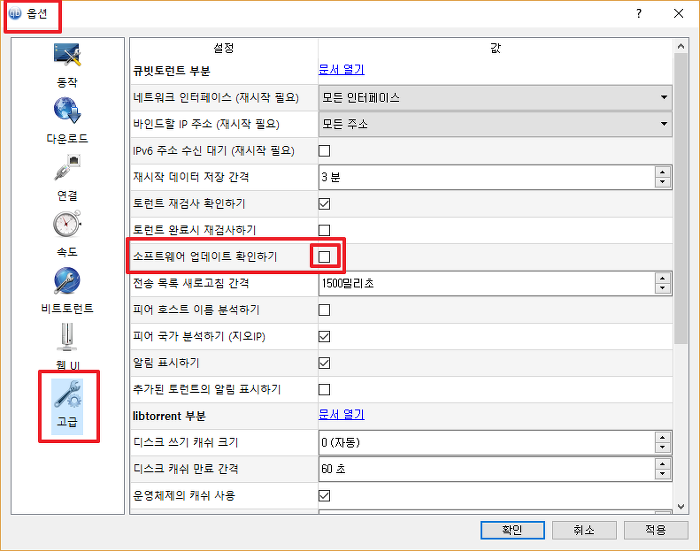The image size is (700, 551).
Task: Click the 확인 (OK) button
Action: coord(512,530)
